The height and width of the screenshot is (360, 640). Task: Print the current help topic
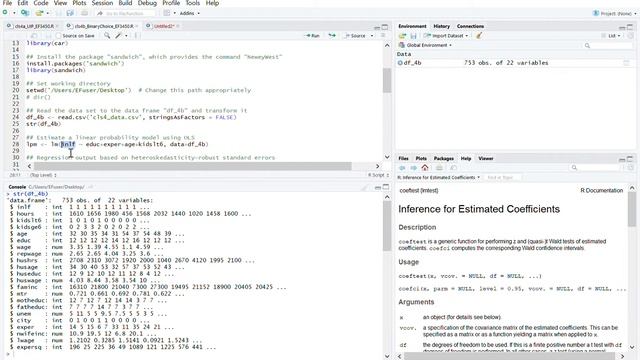coord(439,168)
